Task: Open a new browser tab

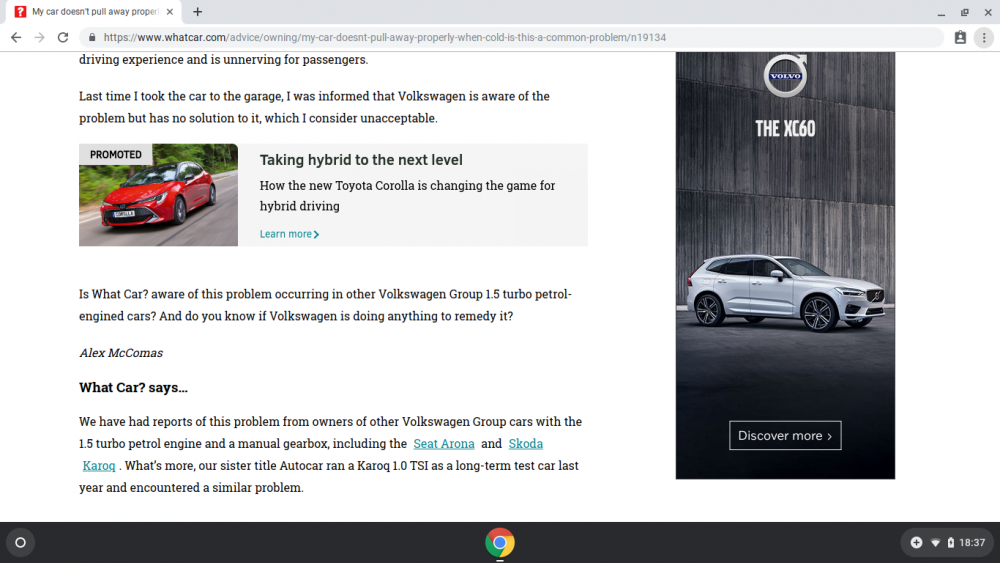Action: tap(198, 11)
